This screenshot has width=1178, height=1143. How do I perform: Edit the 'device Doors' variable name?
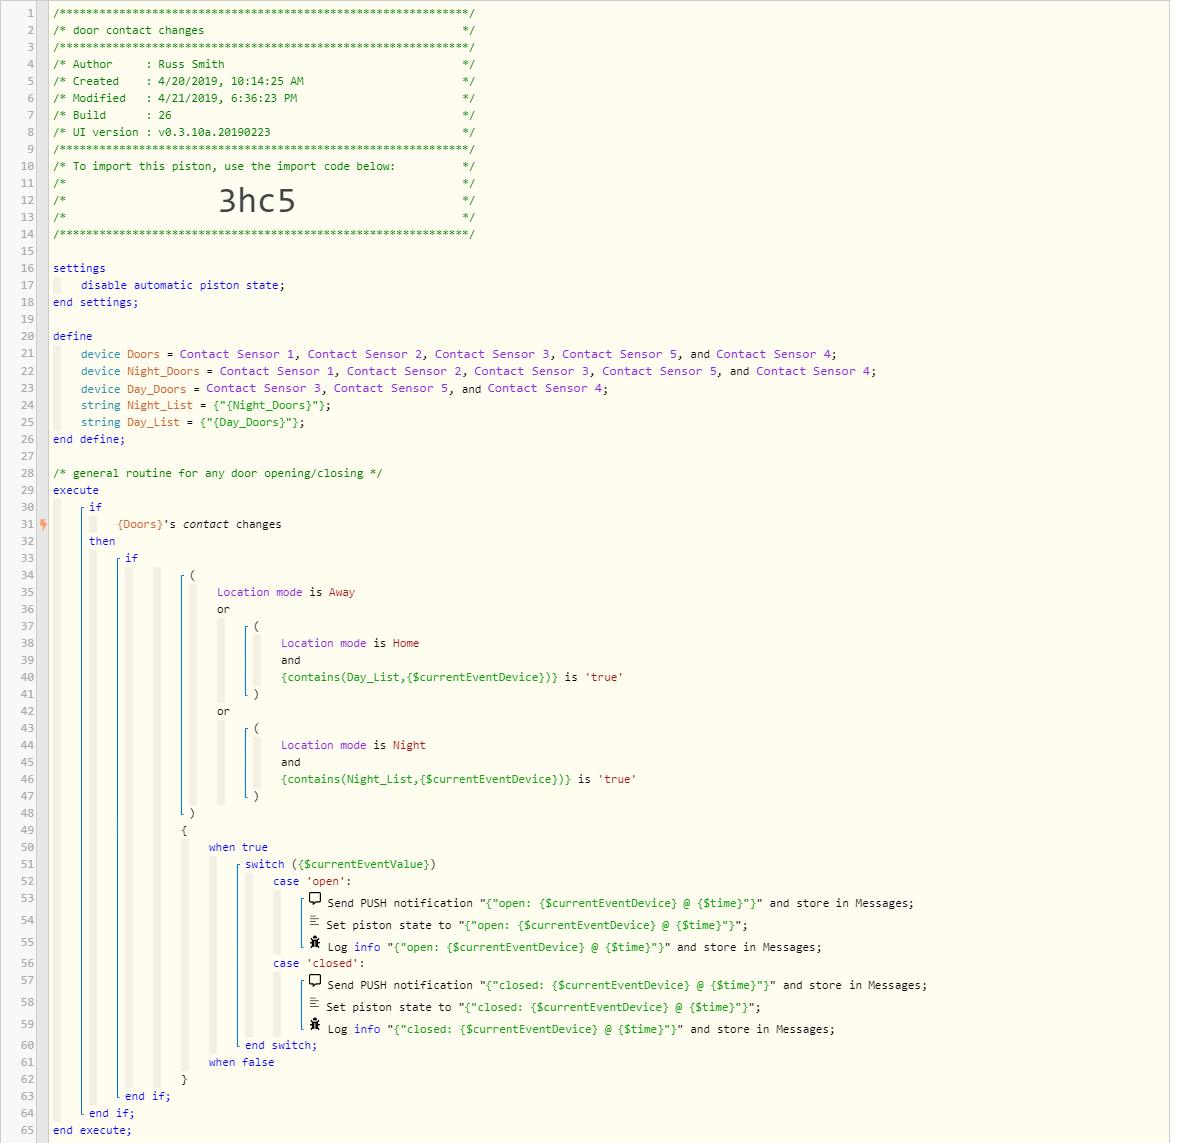tap(143, 354)
